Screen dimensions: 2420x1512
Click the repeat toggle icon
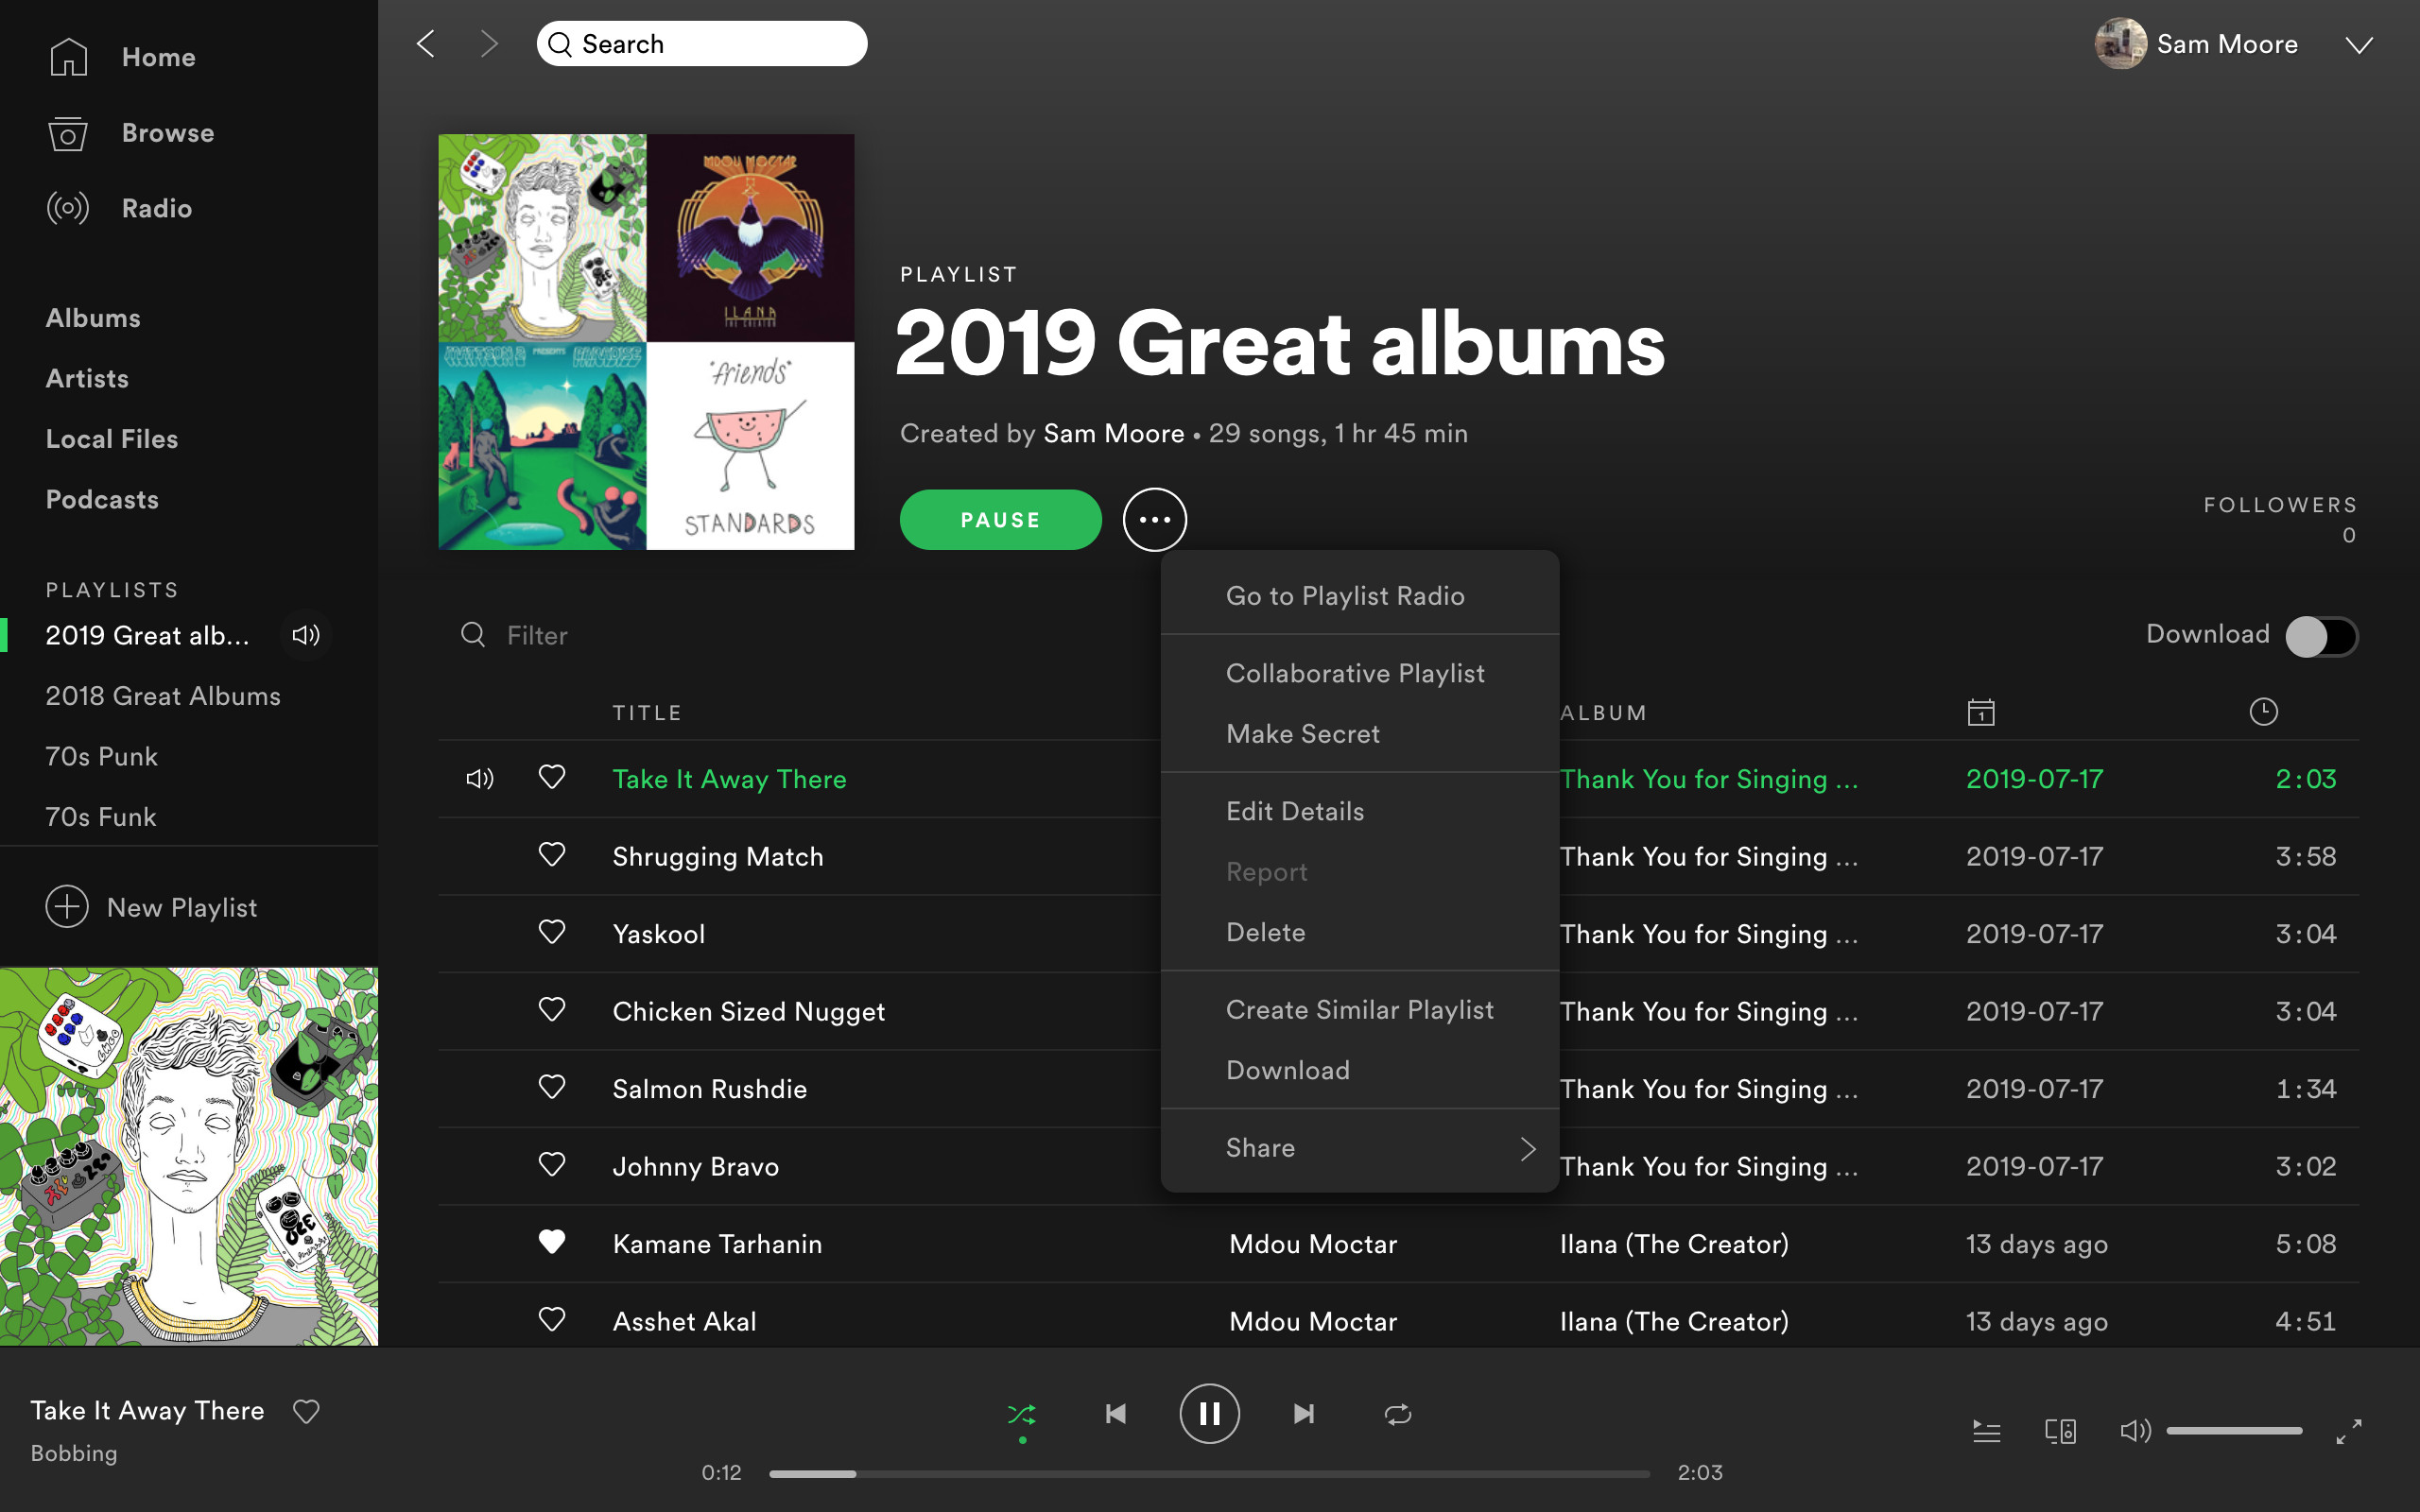click(x=1395, y=1413)
